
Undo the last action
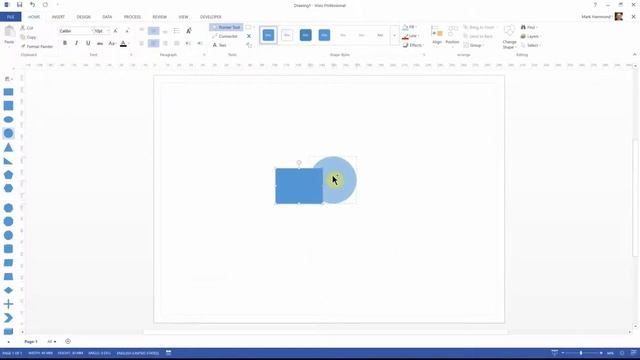point(32,5)
